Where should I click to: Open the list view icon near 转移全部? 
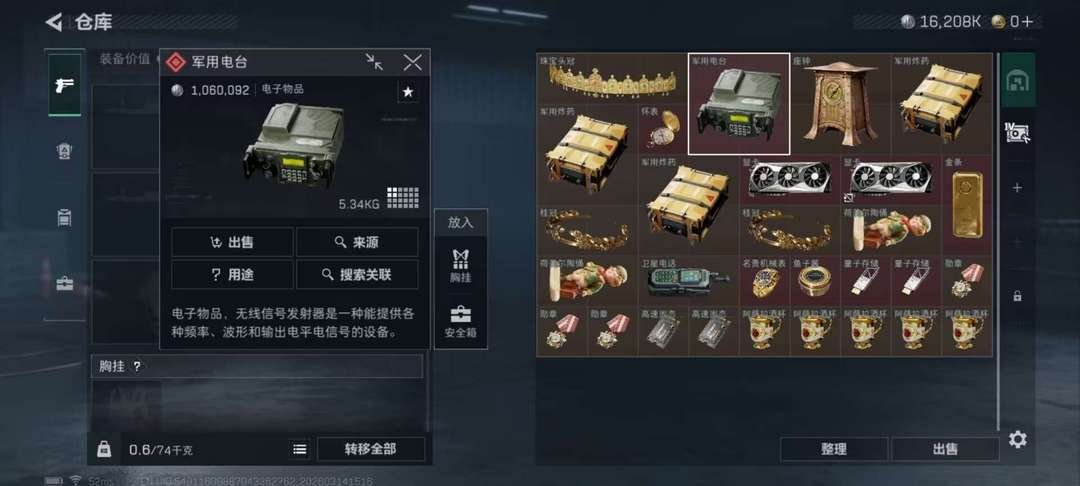click(300, 450)
